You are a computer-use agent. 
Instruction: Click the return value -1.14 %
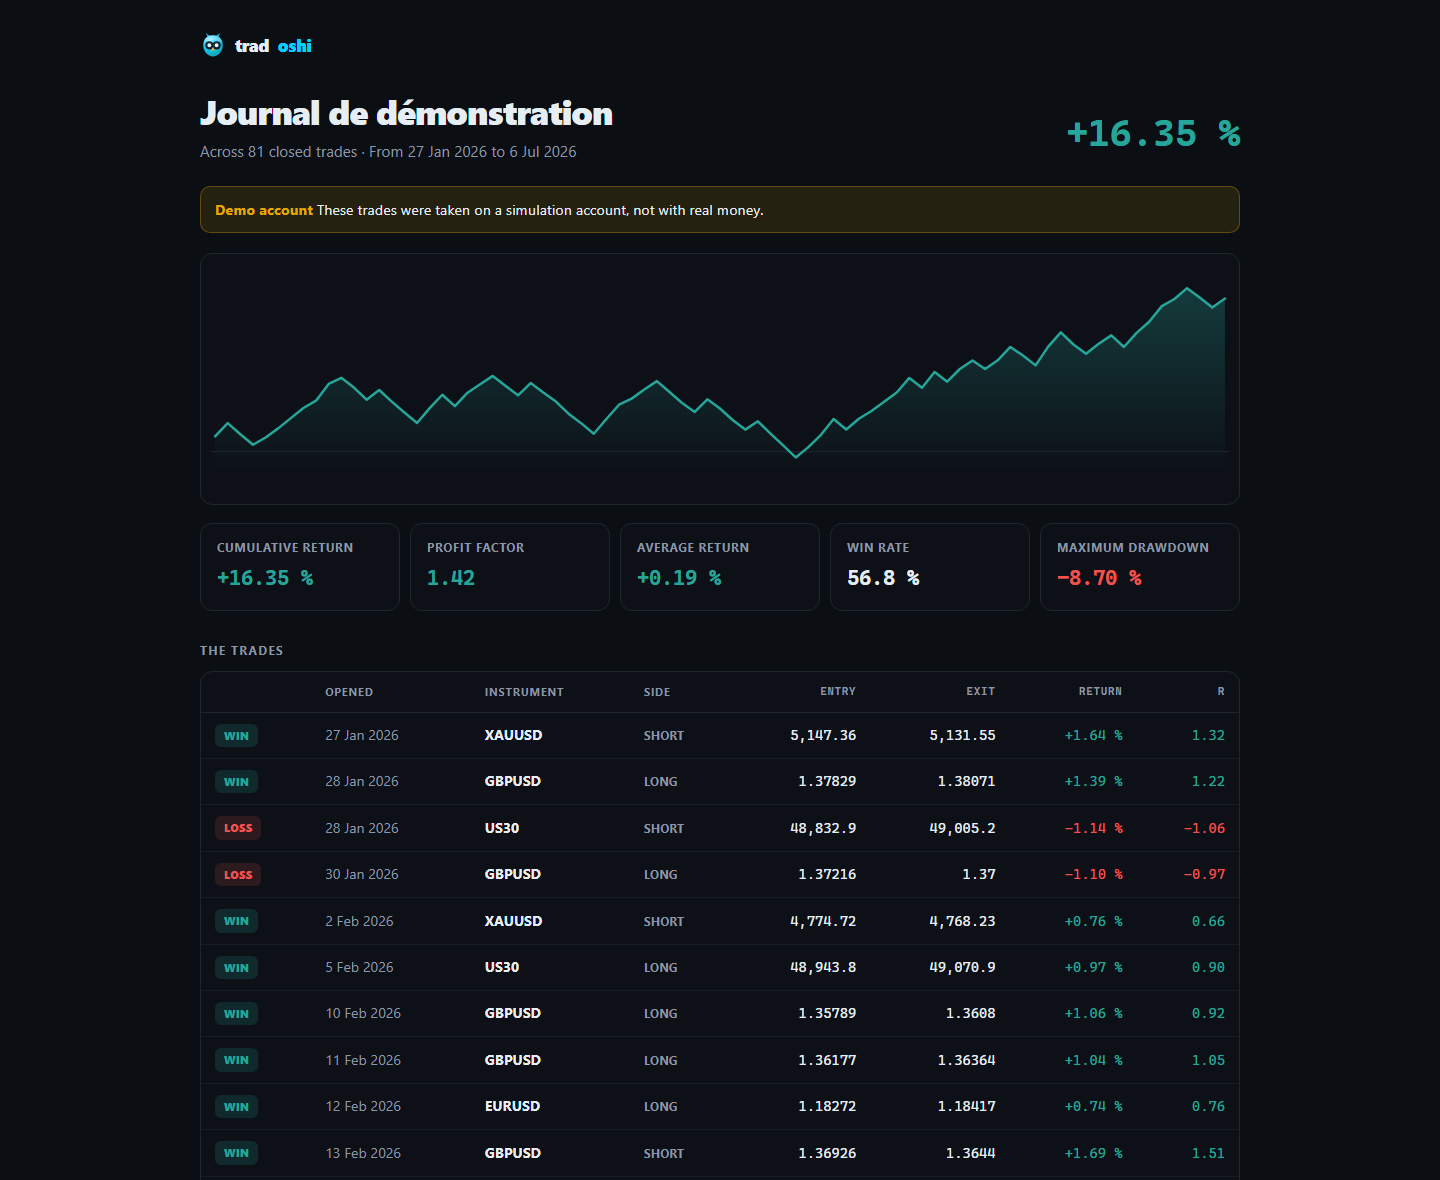tap(1094, 828)
